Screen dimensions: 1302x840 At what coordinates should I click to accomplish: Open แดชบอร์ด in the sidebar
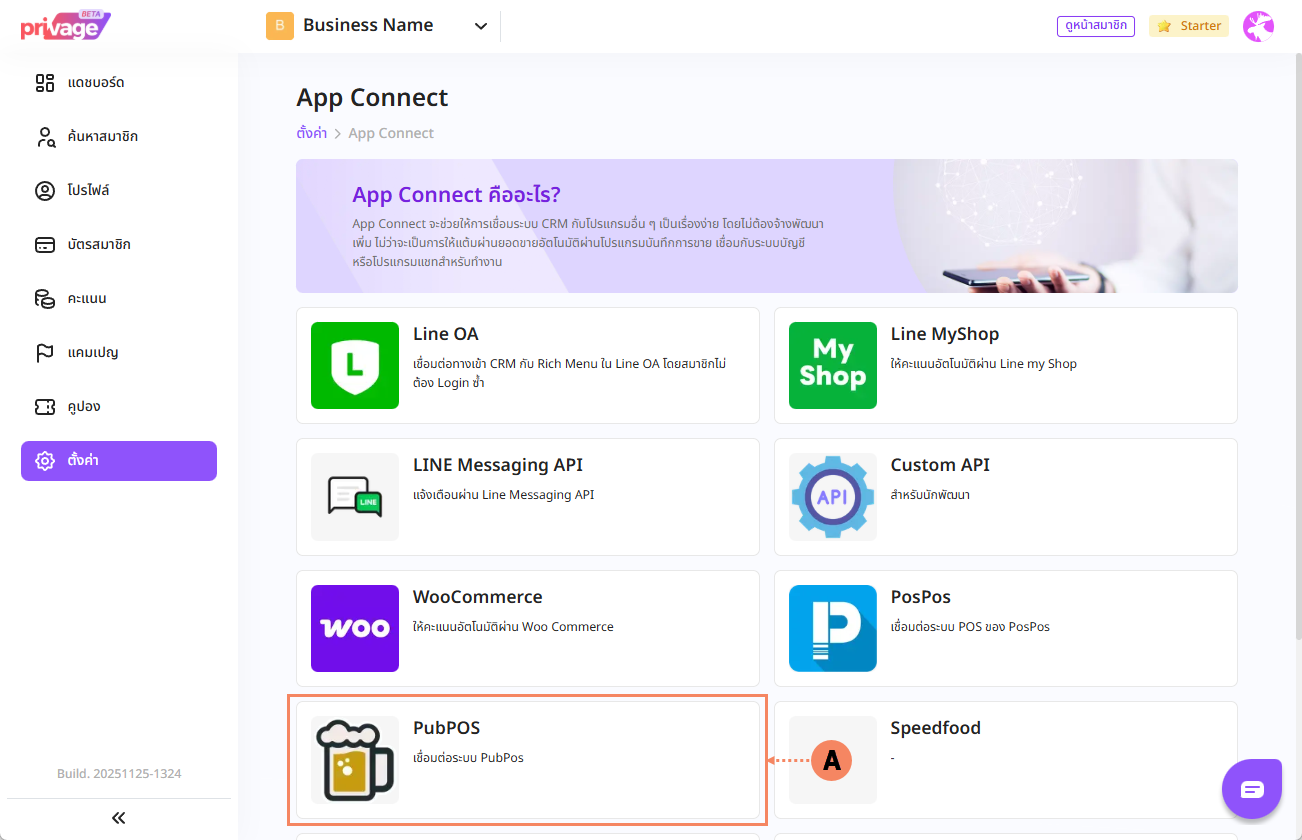click(95, 82)
